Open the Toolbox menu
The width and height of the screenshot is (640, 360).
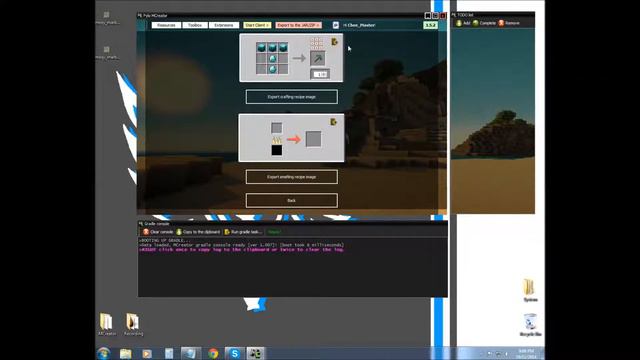click(x=195, y=25)
